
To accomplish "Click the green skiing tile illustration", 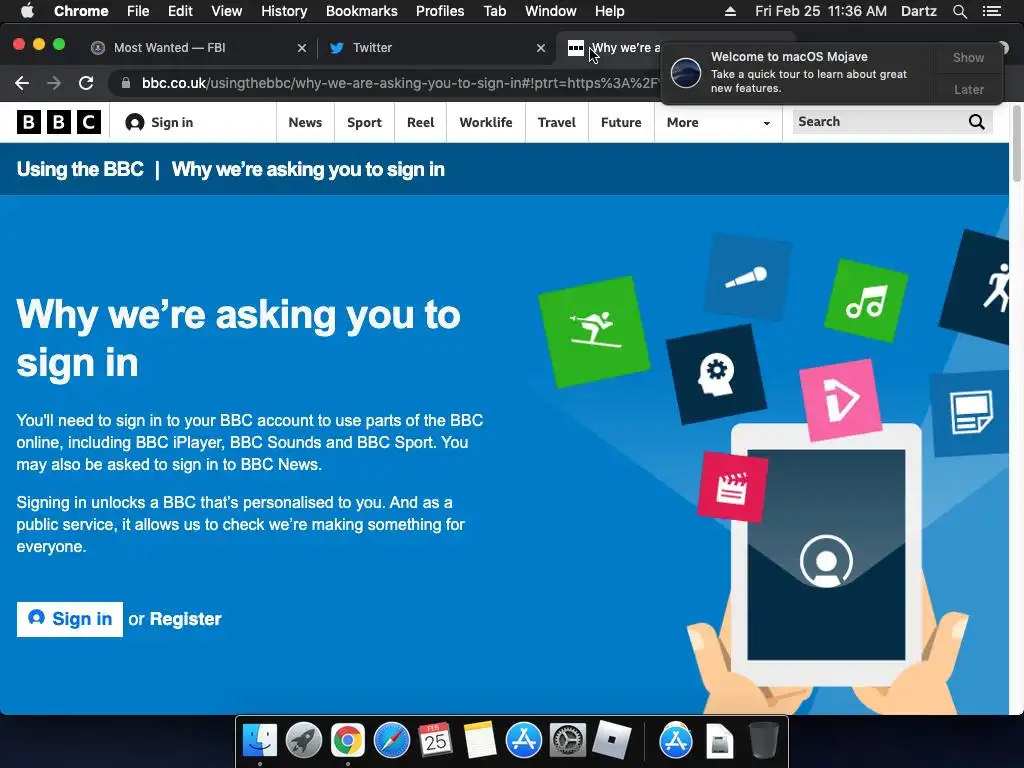I will point(594,331).
